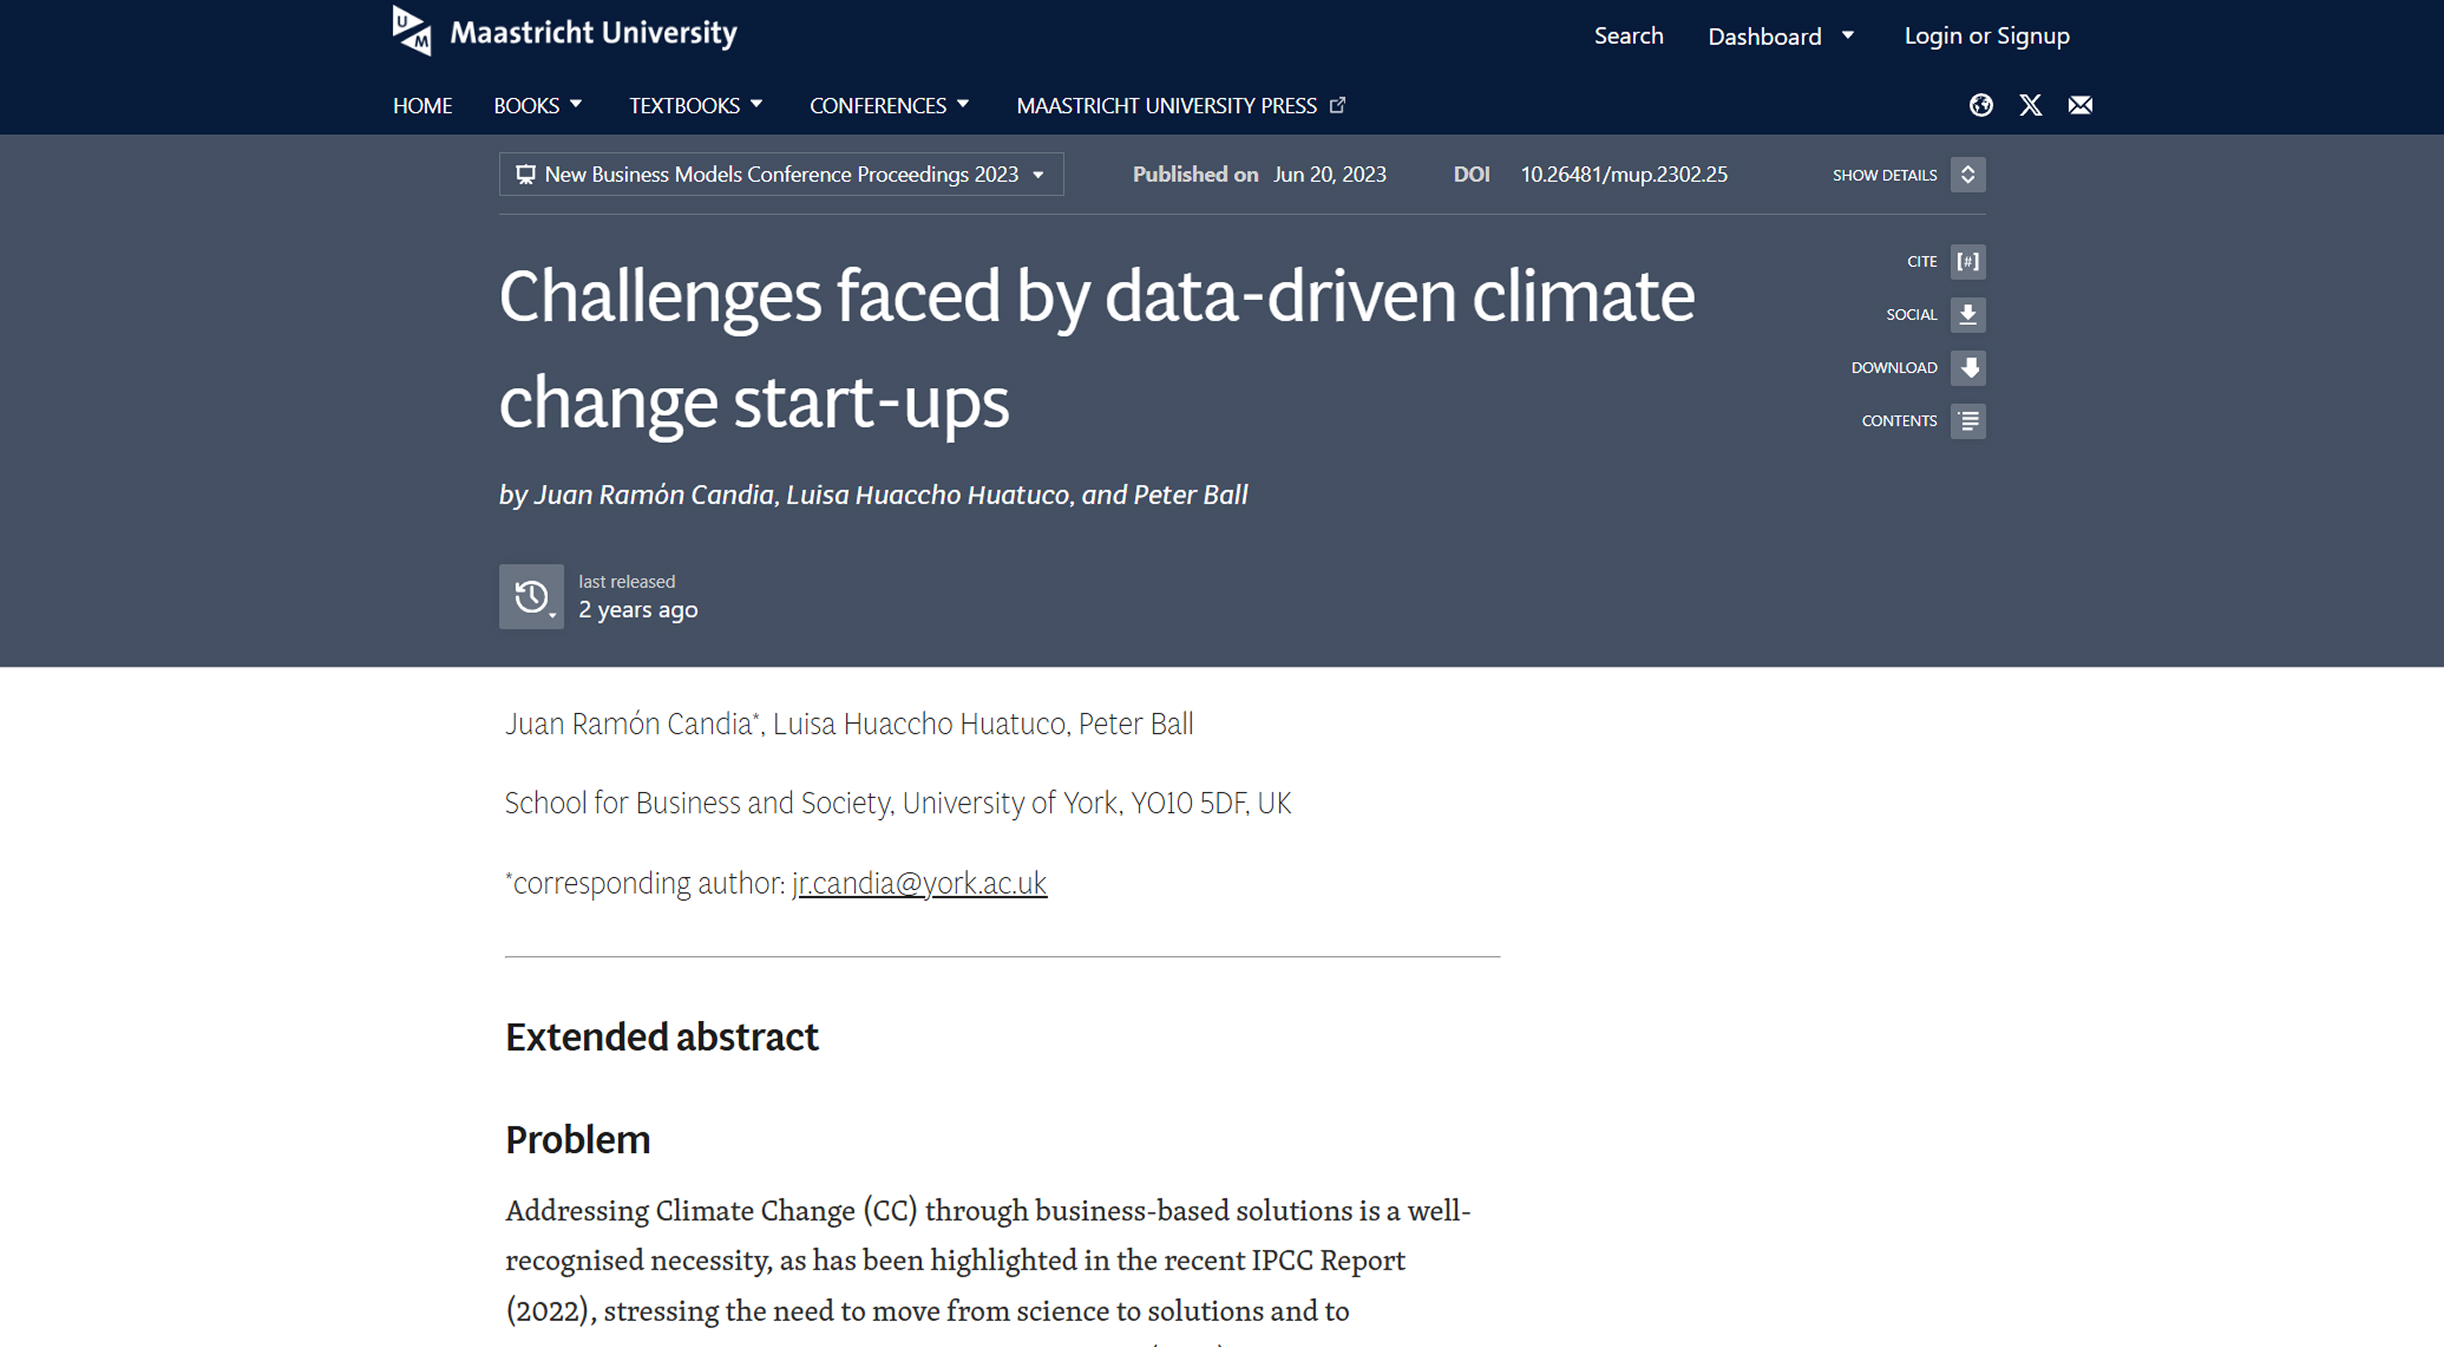Click the Cite icon button
This screenshot has width=2444, height=1347.
click(1967, 262)
